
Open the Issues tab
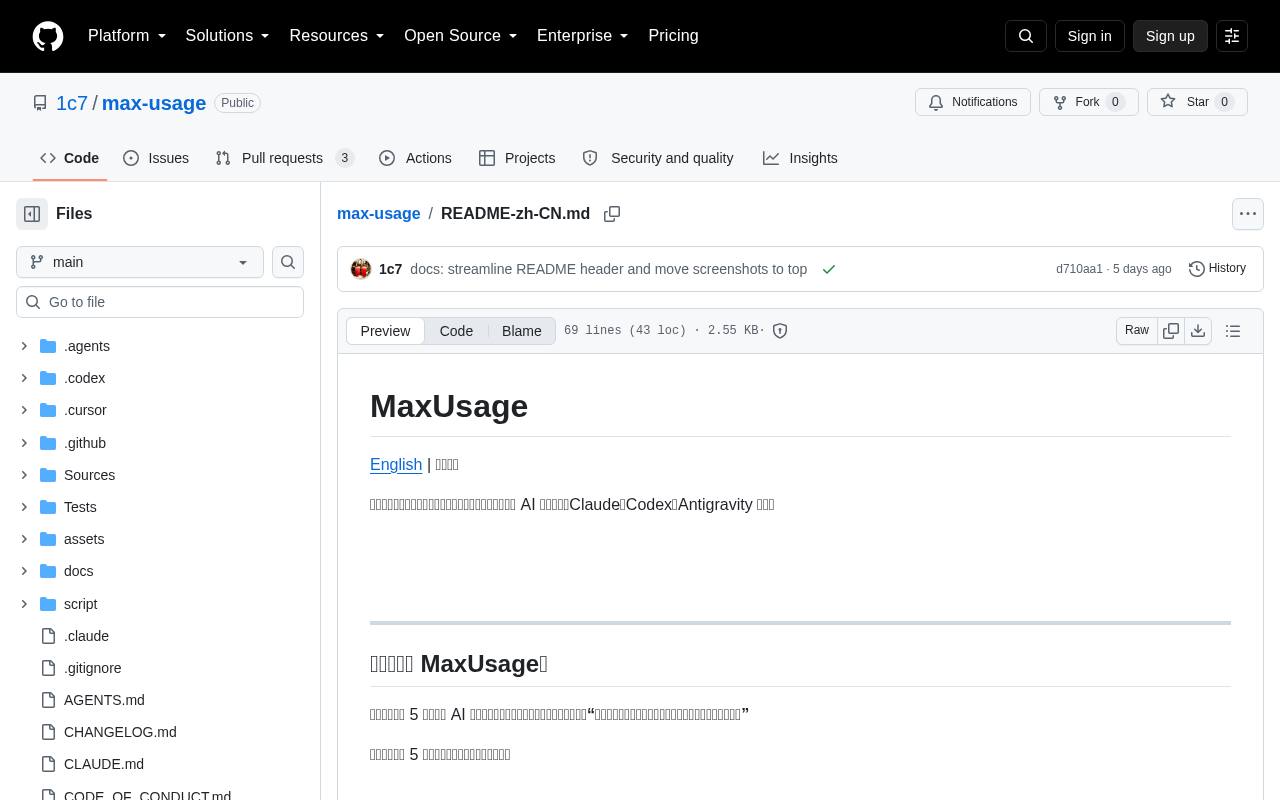point(156,158)
